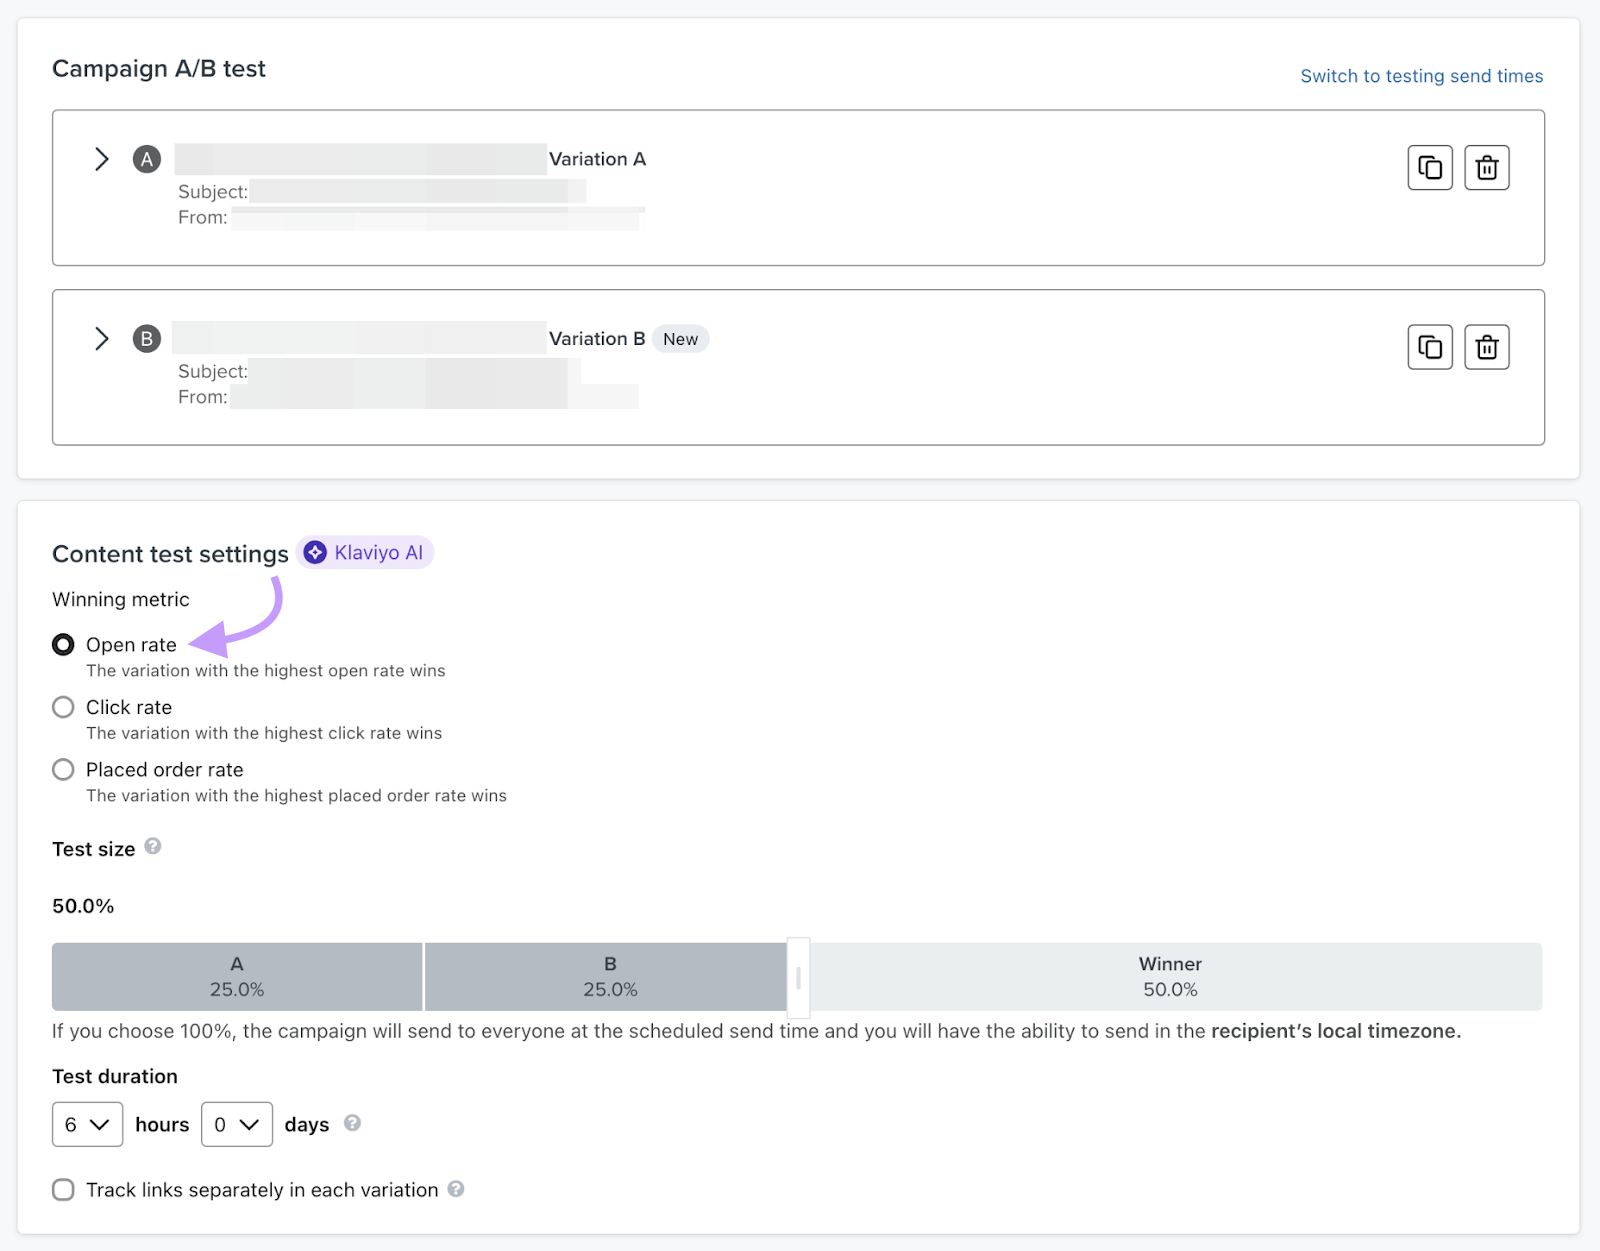
Task: Click the New badge on Variation B
Action: (x=680, y=339)
